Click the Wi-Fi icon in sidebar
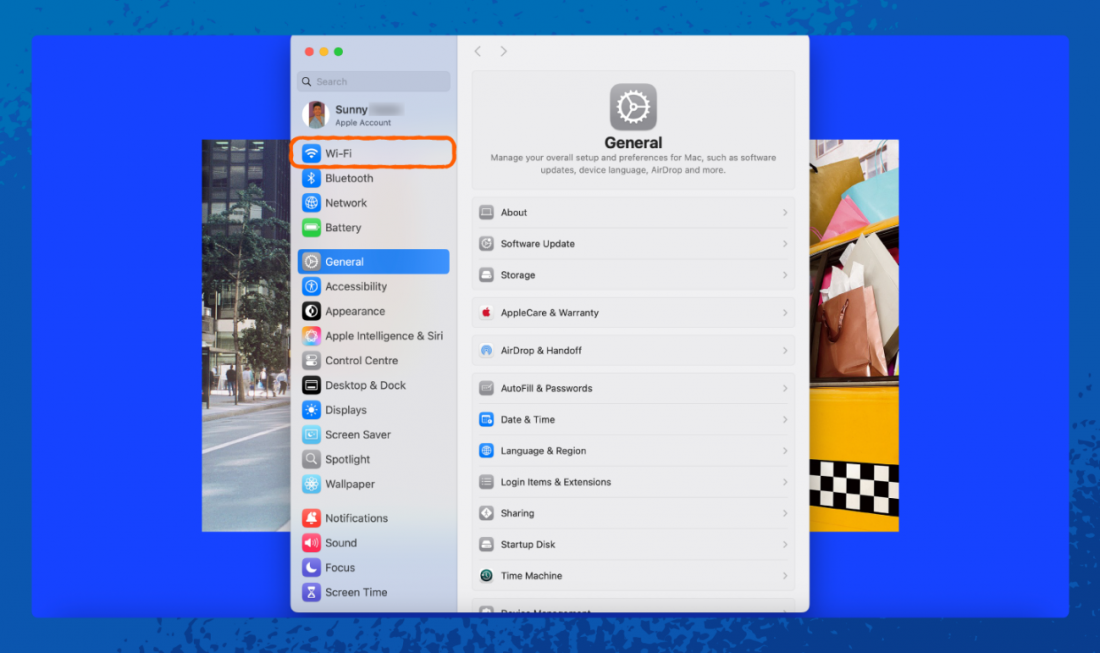 pyautogui.click(x=311, y=153)
